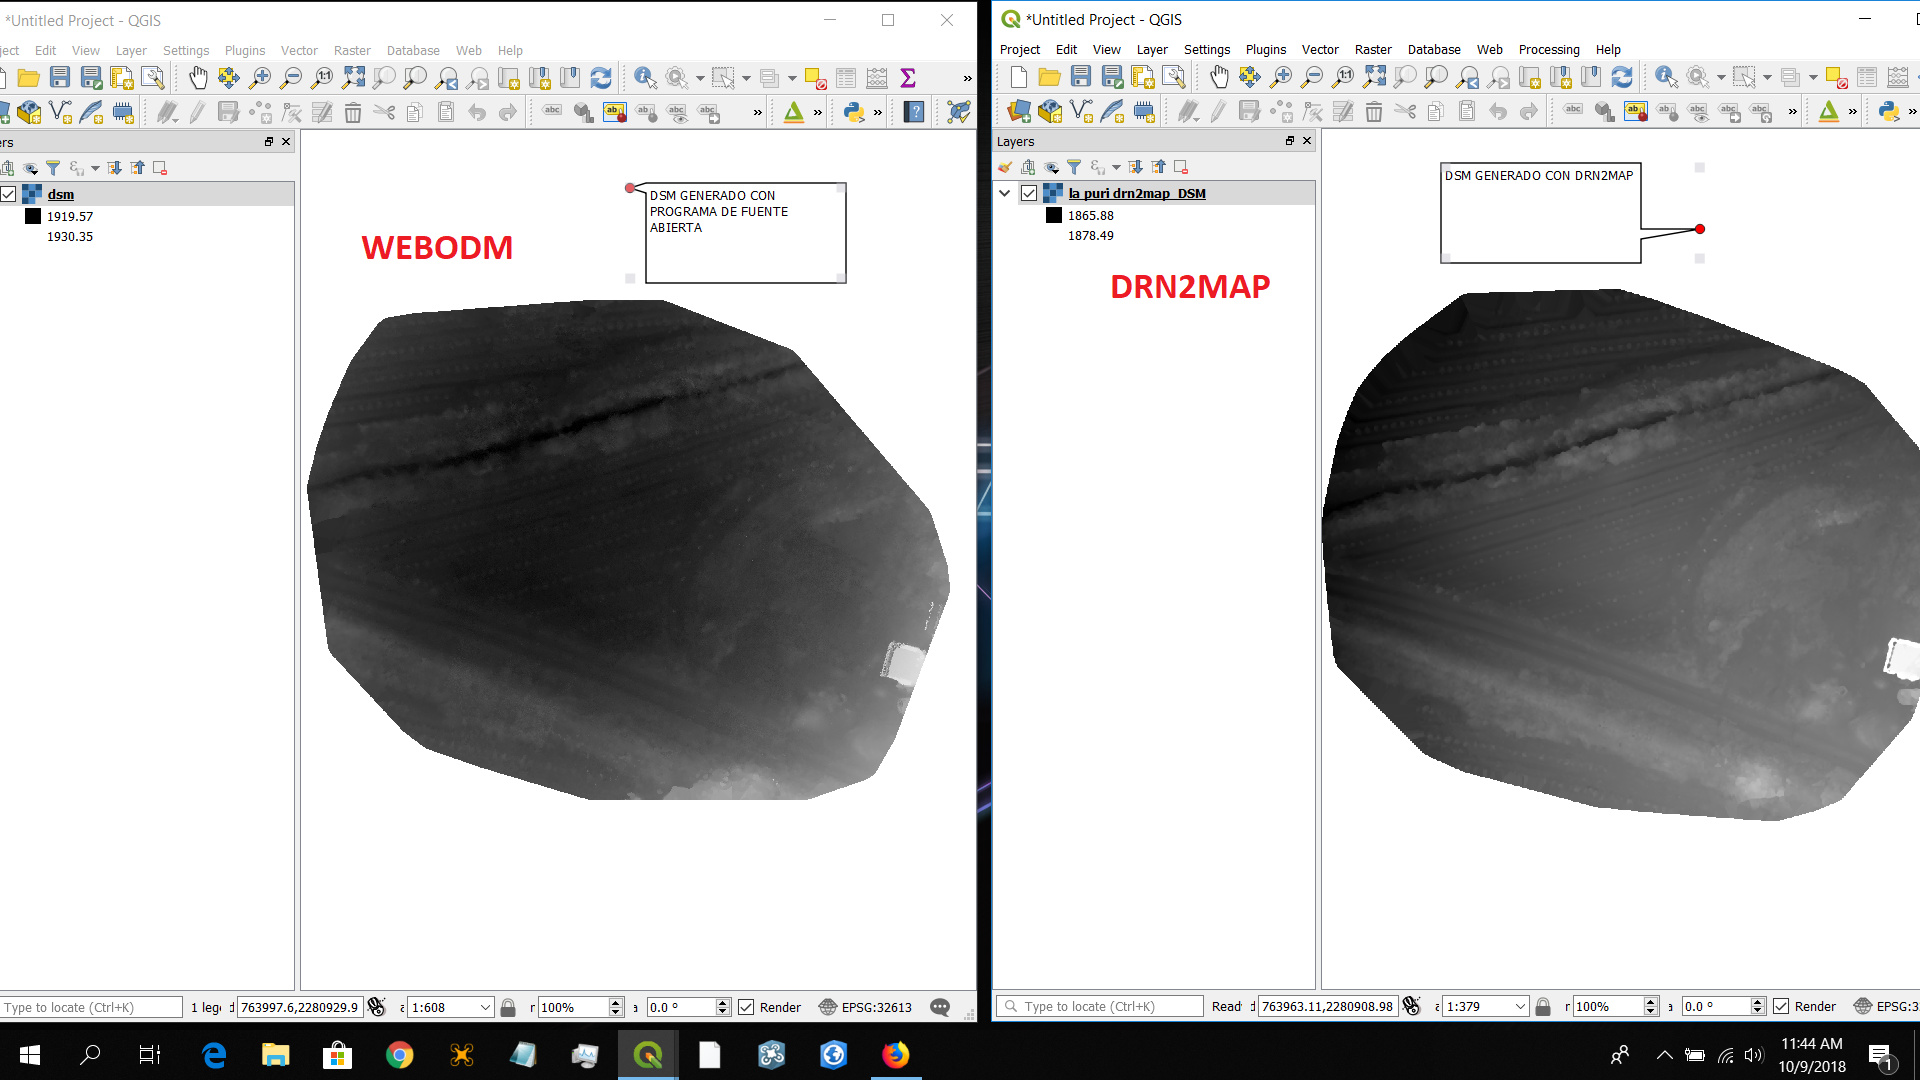Click the black color swatch for value 1865.88
This screenshot has width=1920, height=1080.
point(1054,216)
